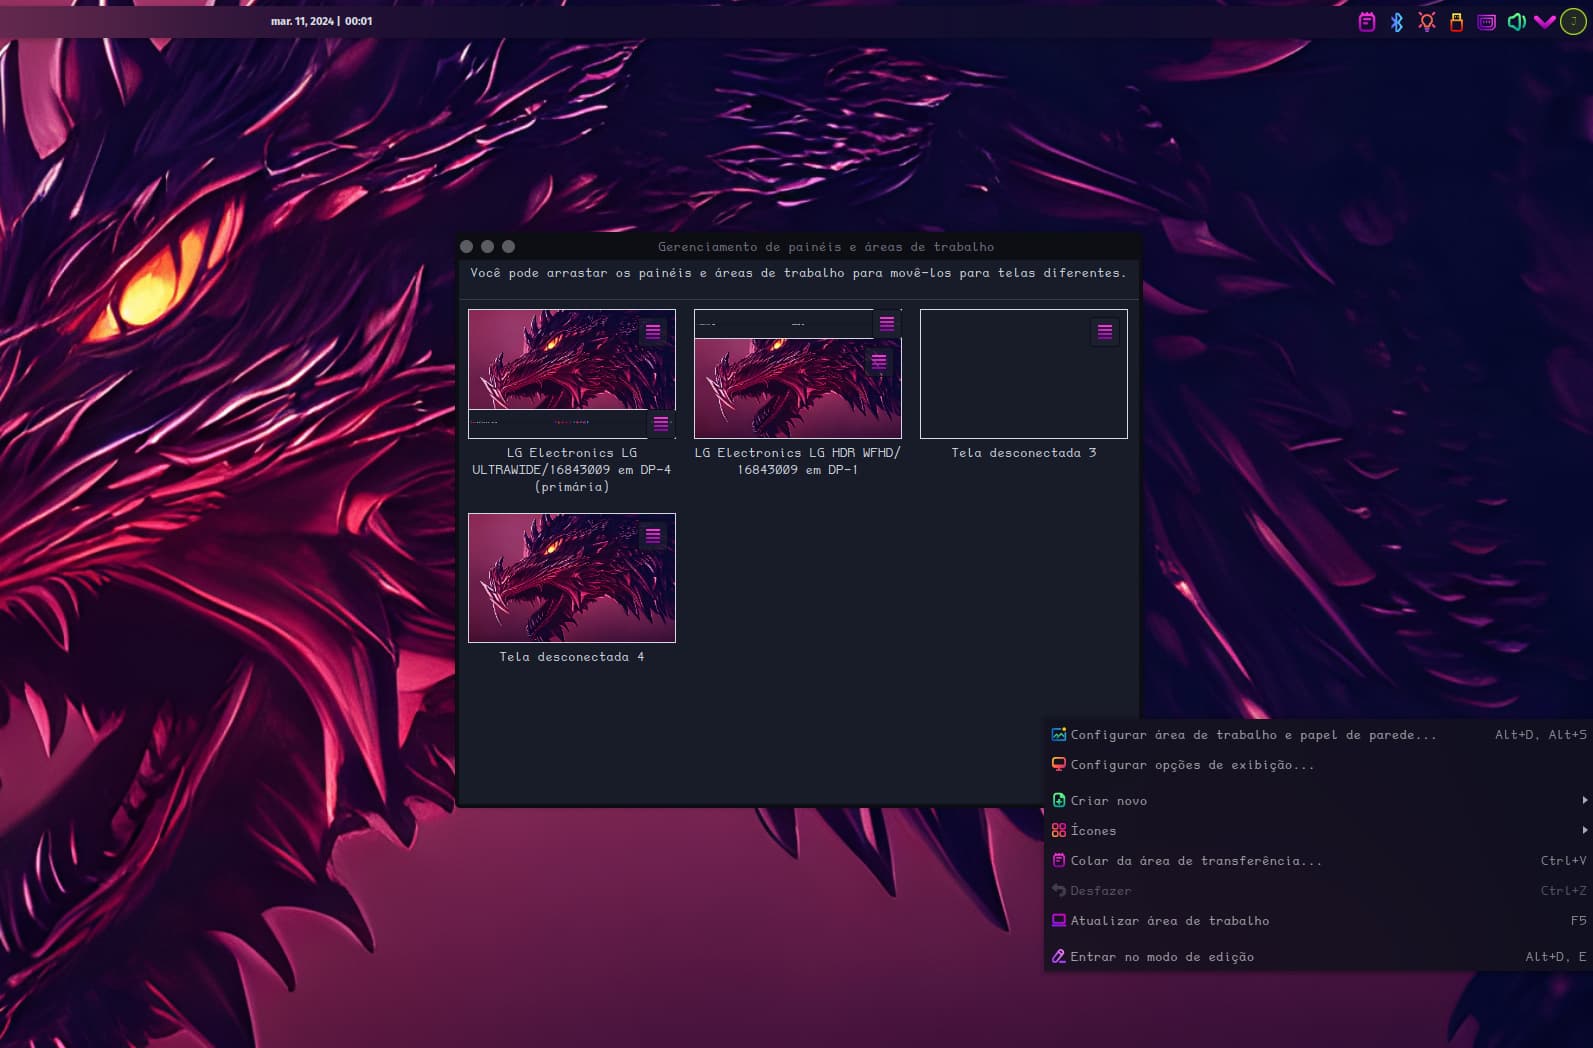Click the middle window control dot in the title bar
The image size is (1593, 1048).
pyautogui.click(x=488, y=247)
